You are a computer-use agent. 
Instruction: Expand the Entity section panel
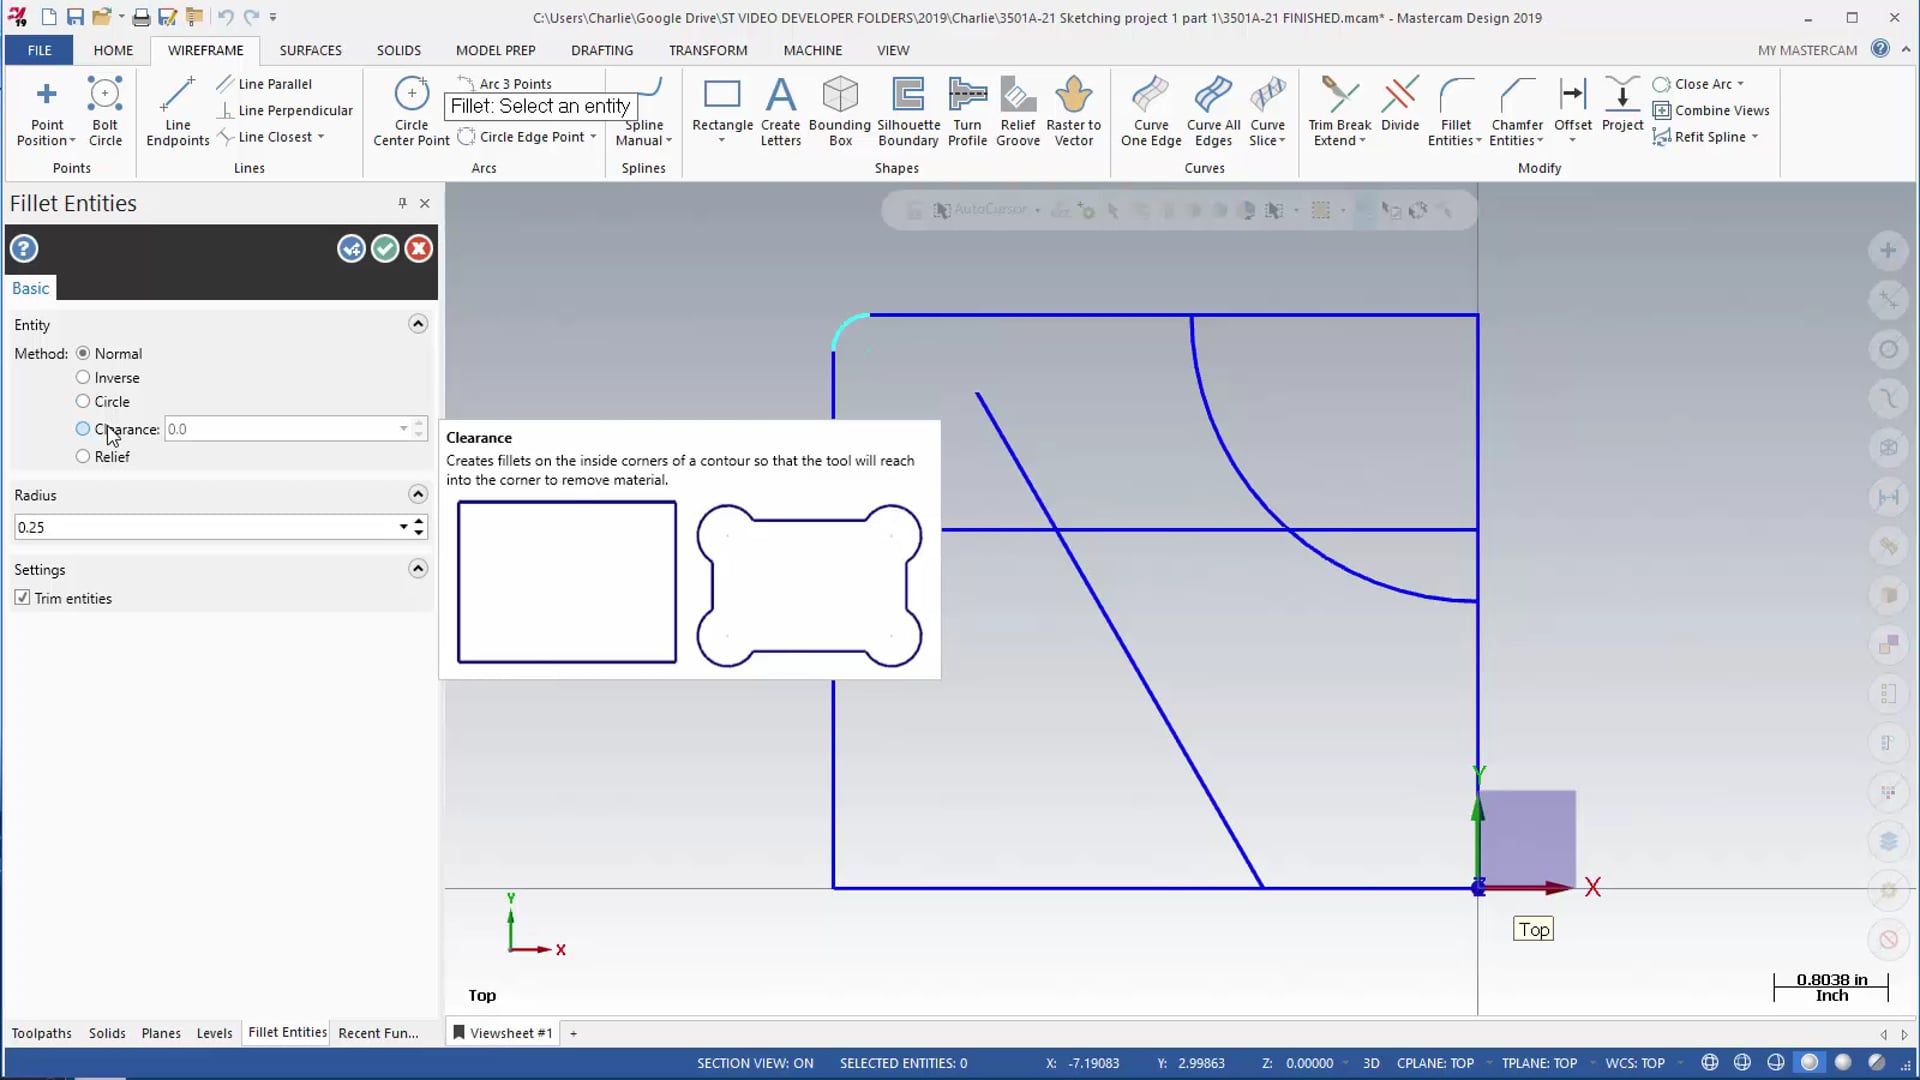point(419,322)
